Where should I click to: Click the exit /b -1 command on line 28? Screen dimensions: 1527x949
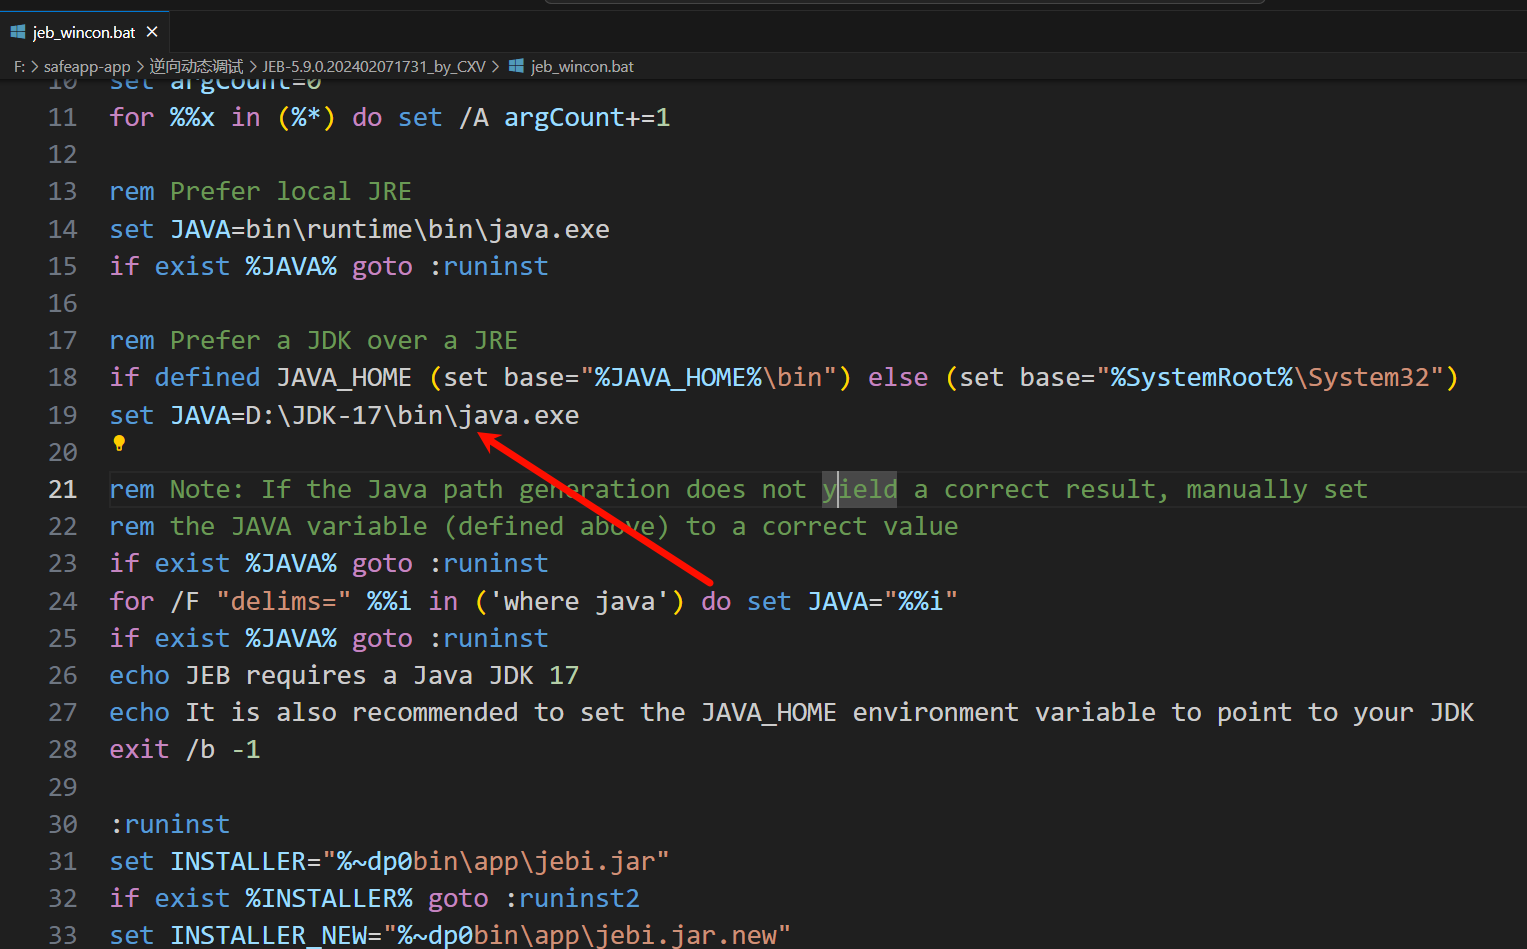[x=185, y=749]
